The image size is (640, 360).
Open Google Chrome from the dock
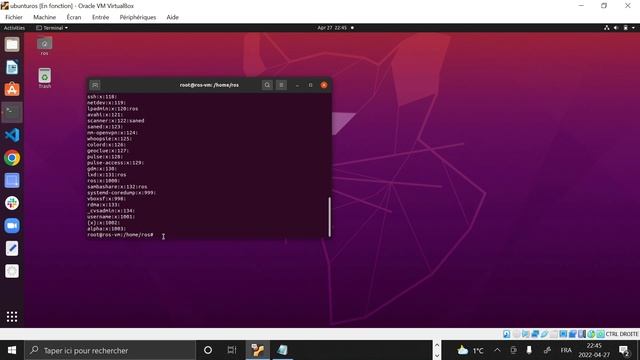coord(12,158)
